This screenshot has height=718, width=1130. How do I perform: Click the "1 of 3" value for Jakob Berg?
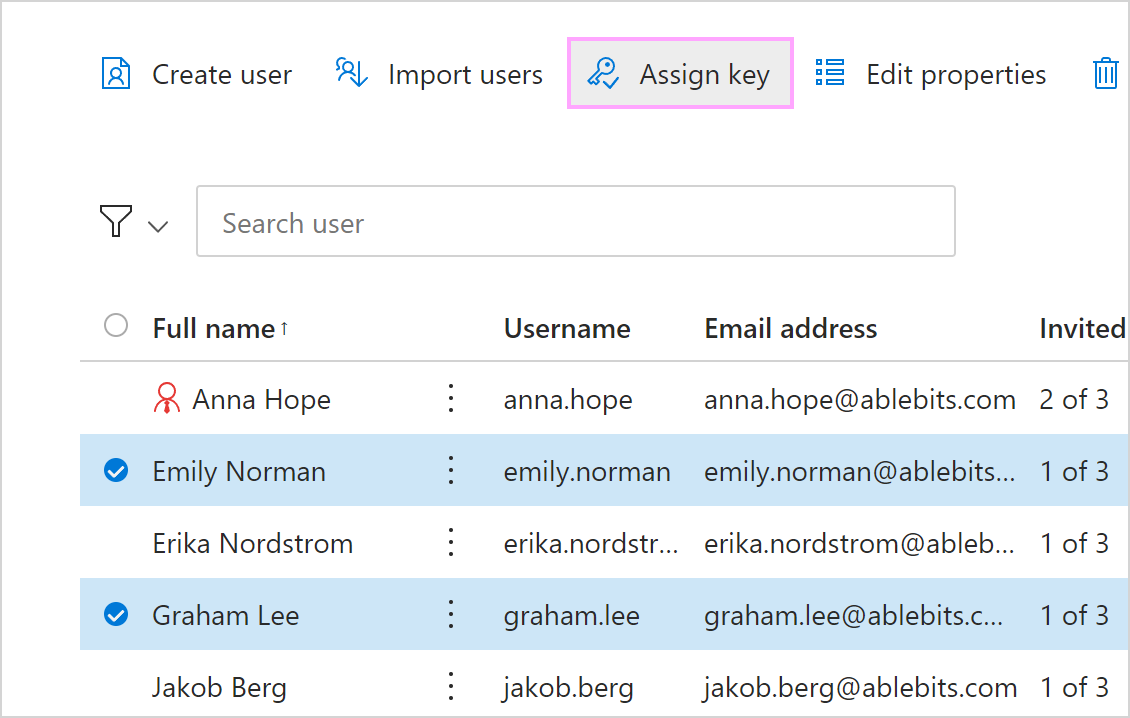tap(1074, 688)
